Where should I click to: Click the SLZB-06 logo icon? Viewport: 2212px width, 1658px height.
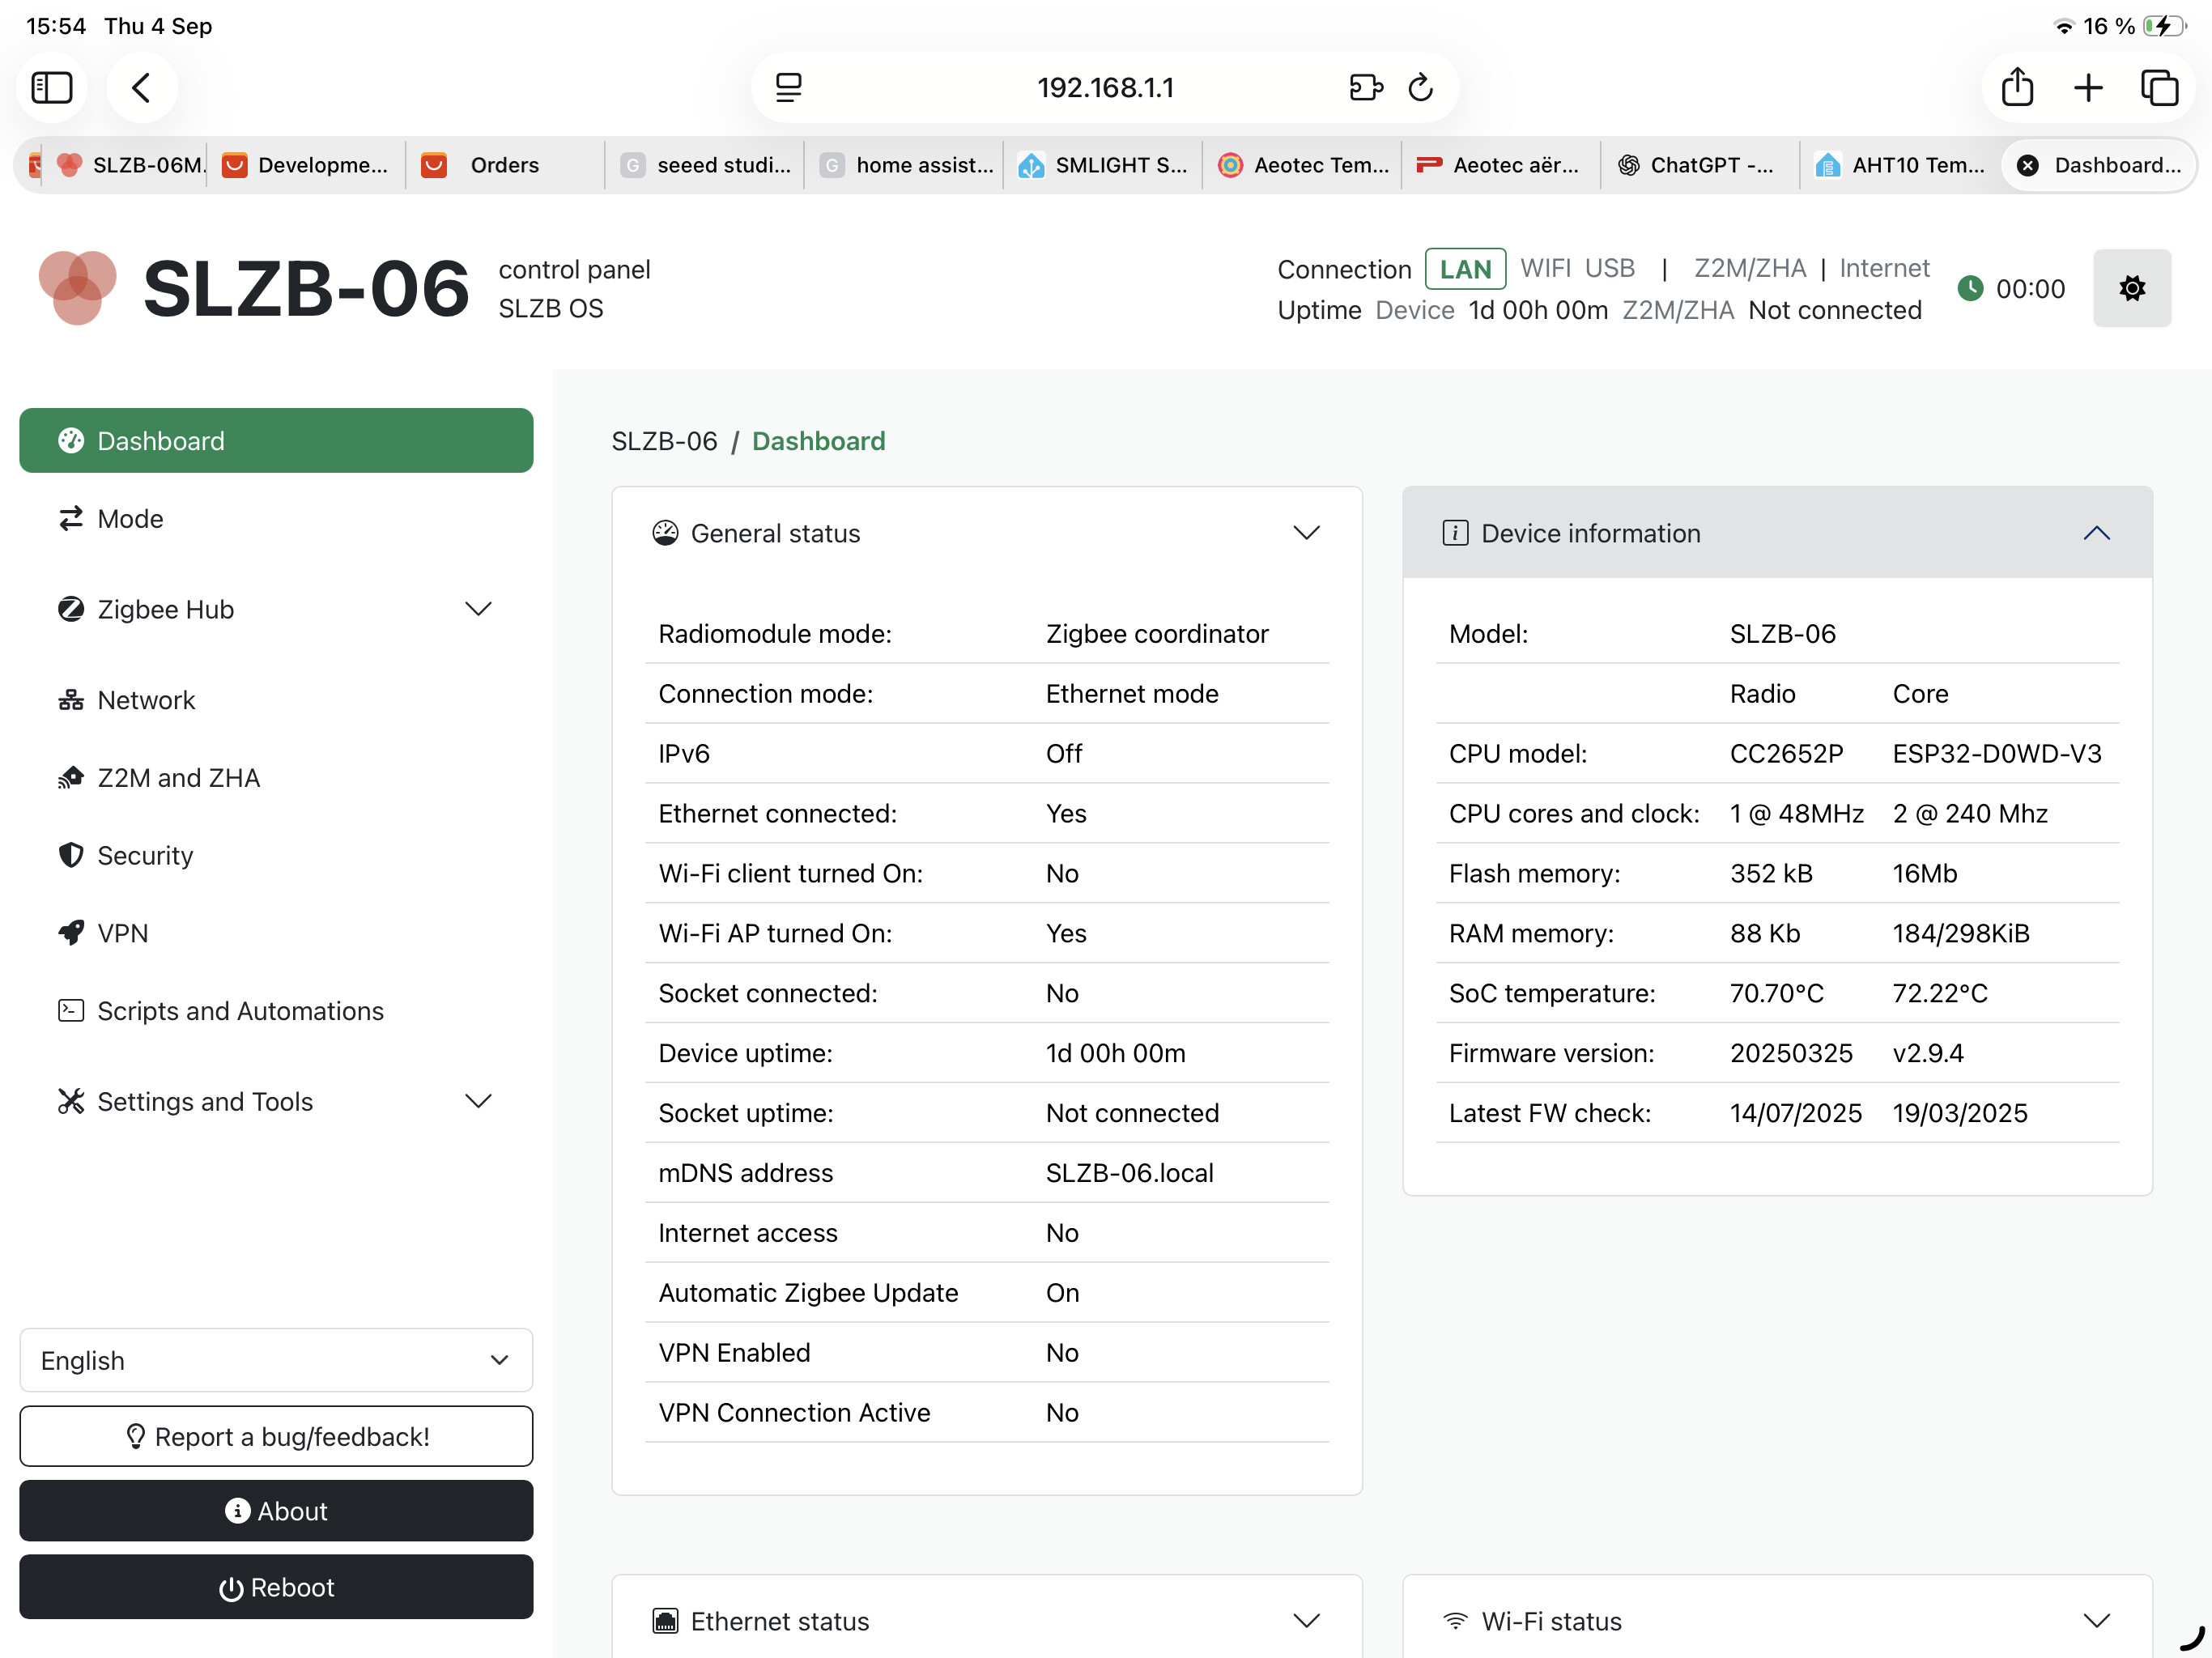coord(77,288)
